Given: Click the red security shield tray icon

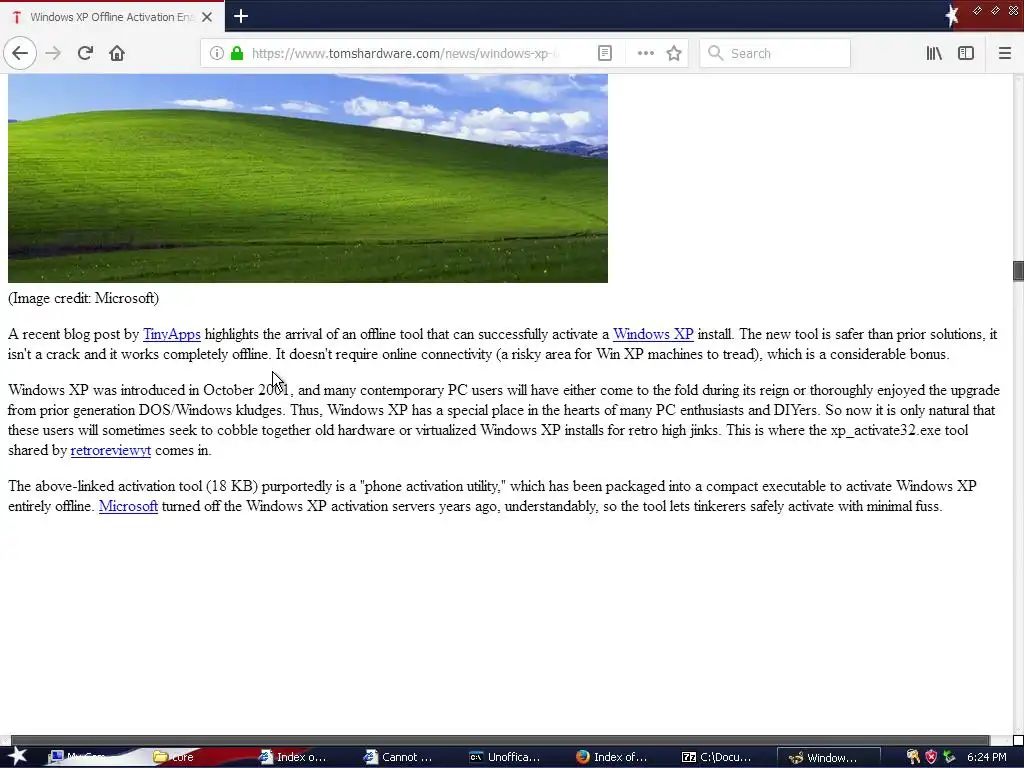Looking at the screenshot, I should pos(931,757).
